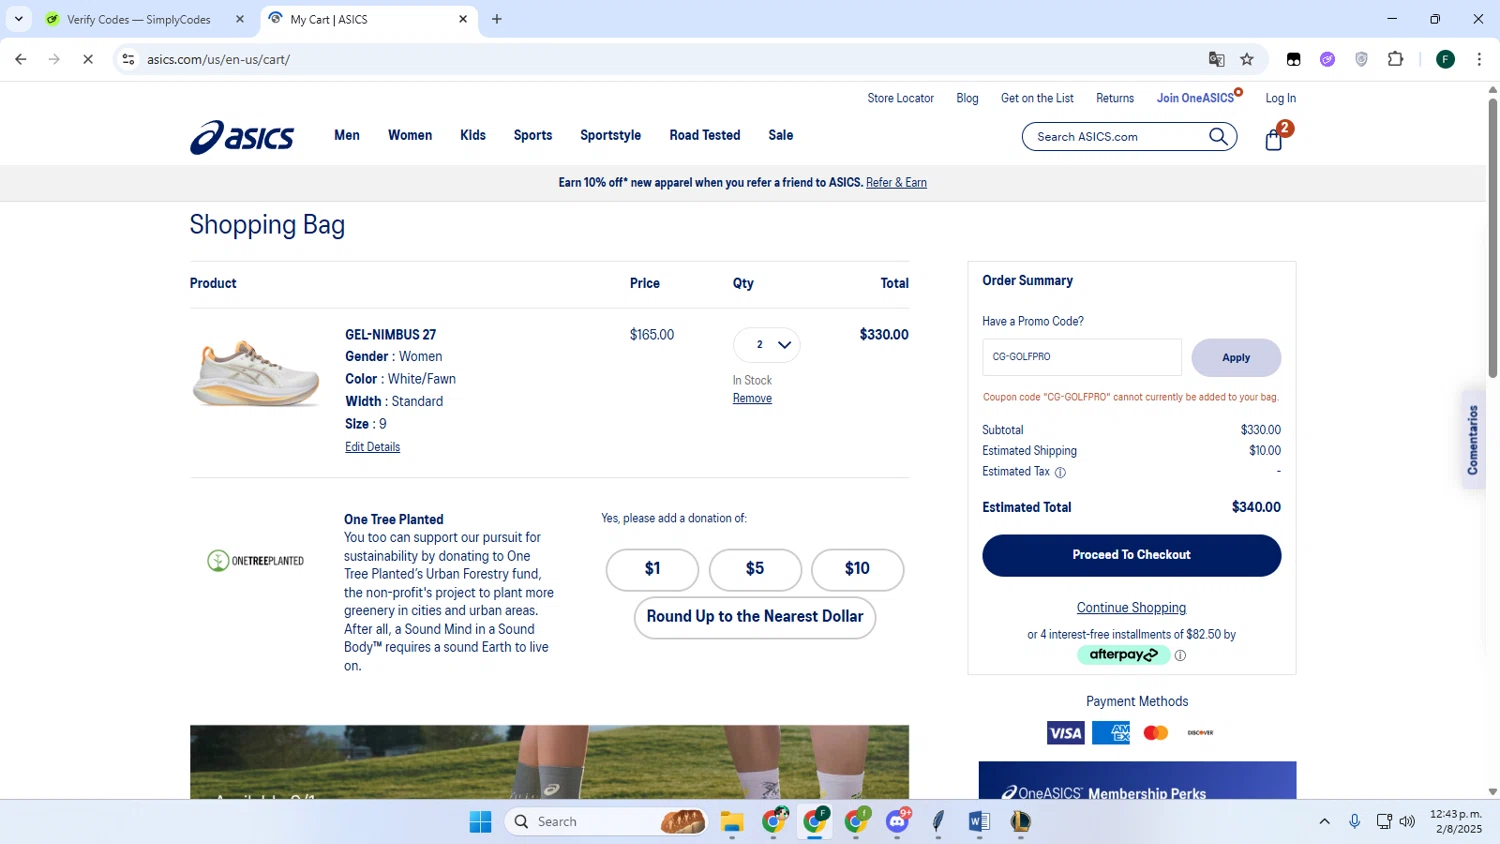Open the Road Tested menu

705,135
